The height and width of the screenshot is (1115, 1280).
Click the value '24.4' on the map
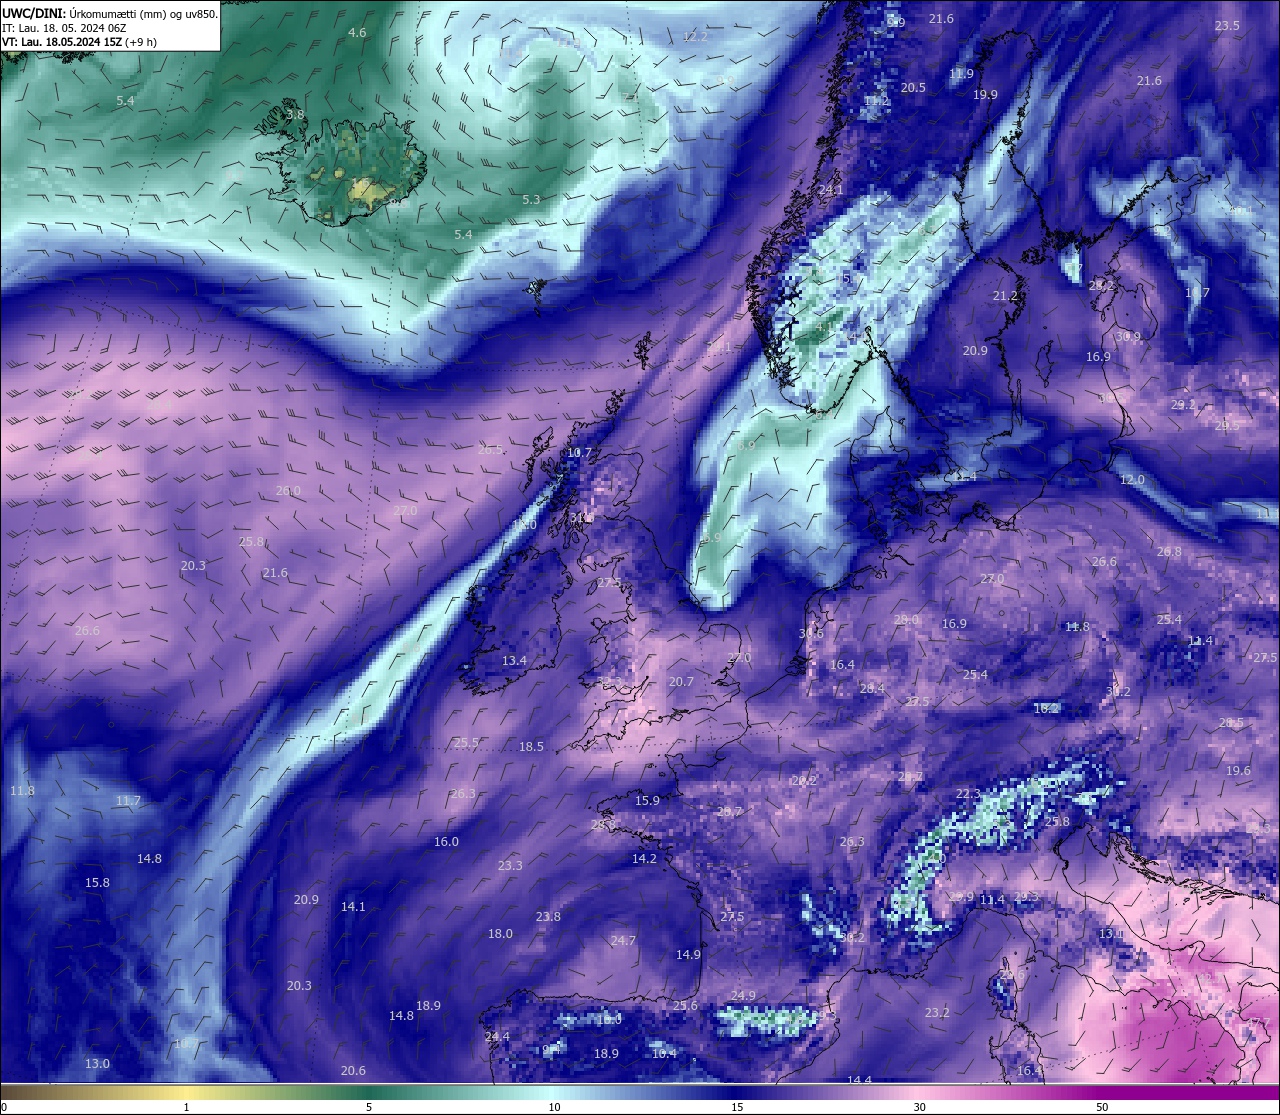click(x=497, y=1037)
